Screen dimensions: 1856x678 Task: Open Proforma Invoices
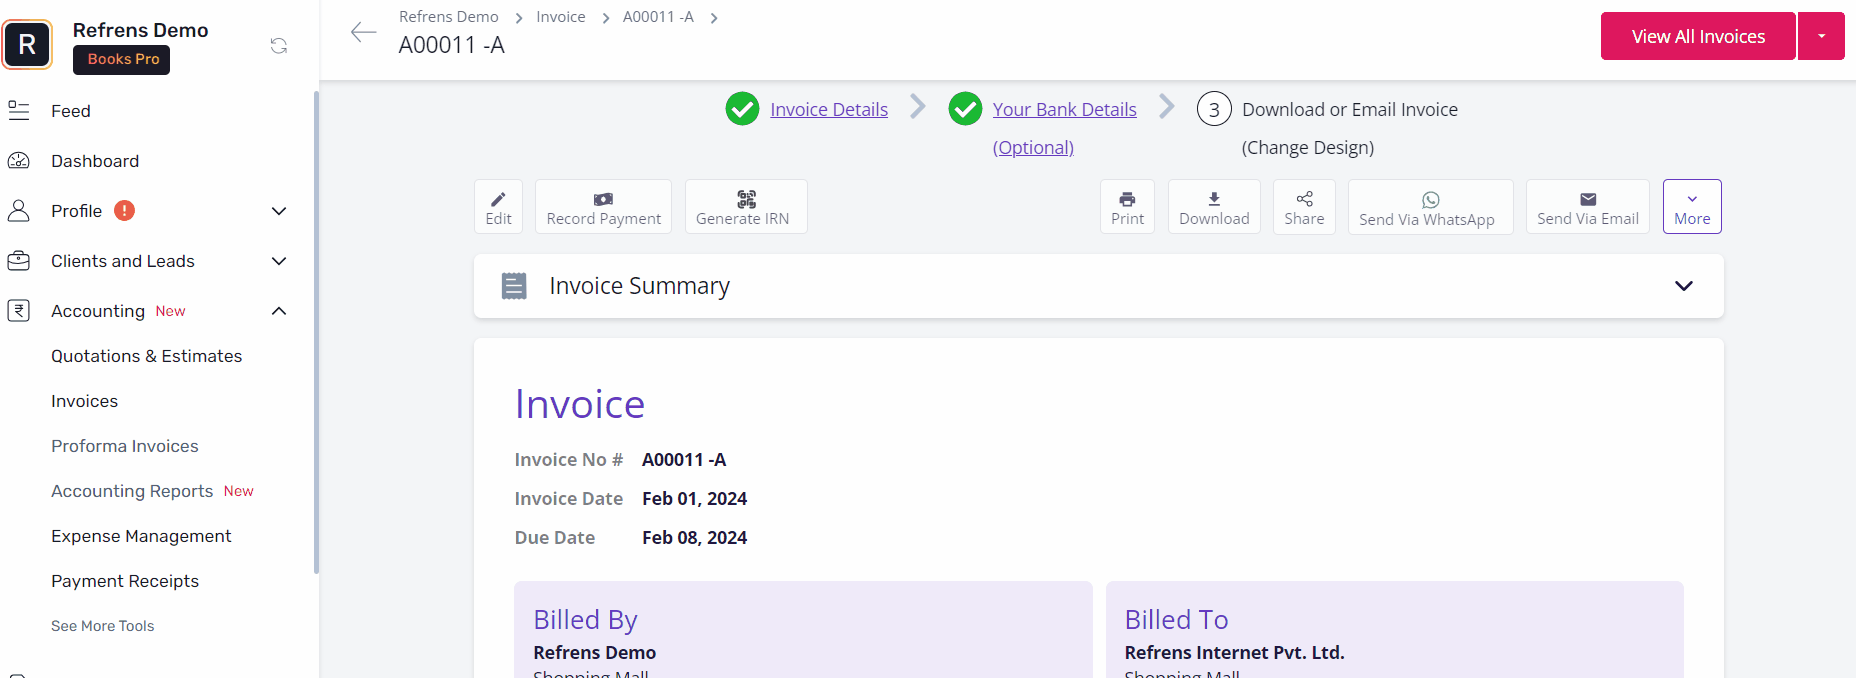(x=125, y=446)
